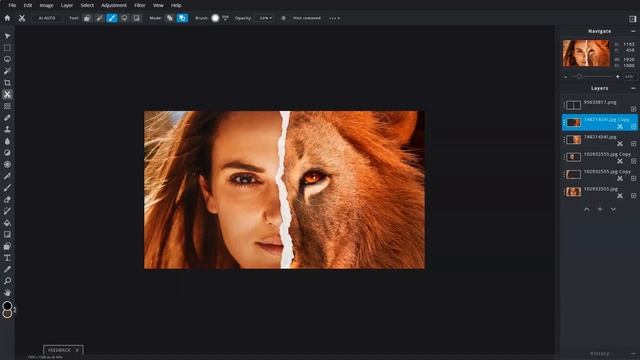
Task: Select the Lasso tool
Action: point(7,59)
